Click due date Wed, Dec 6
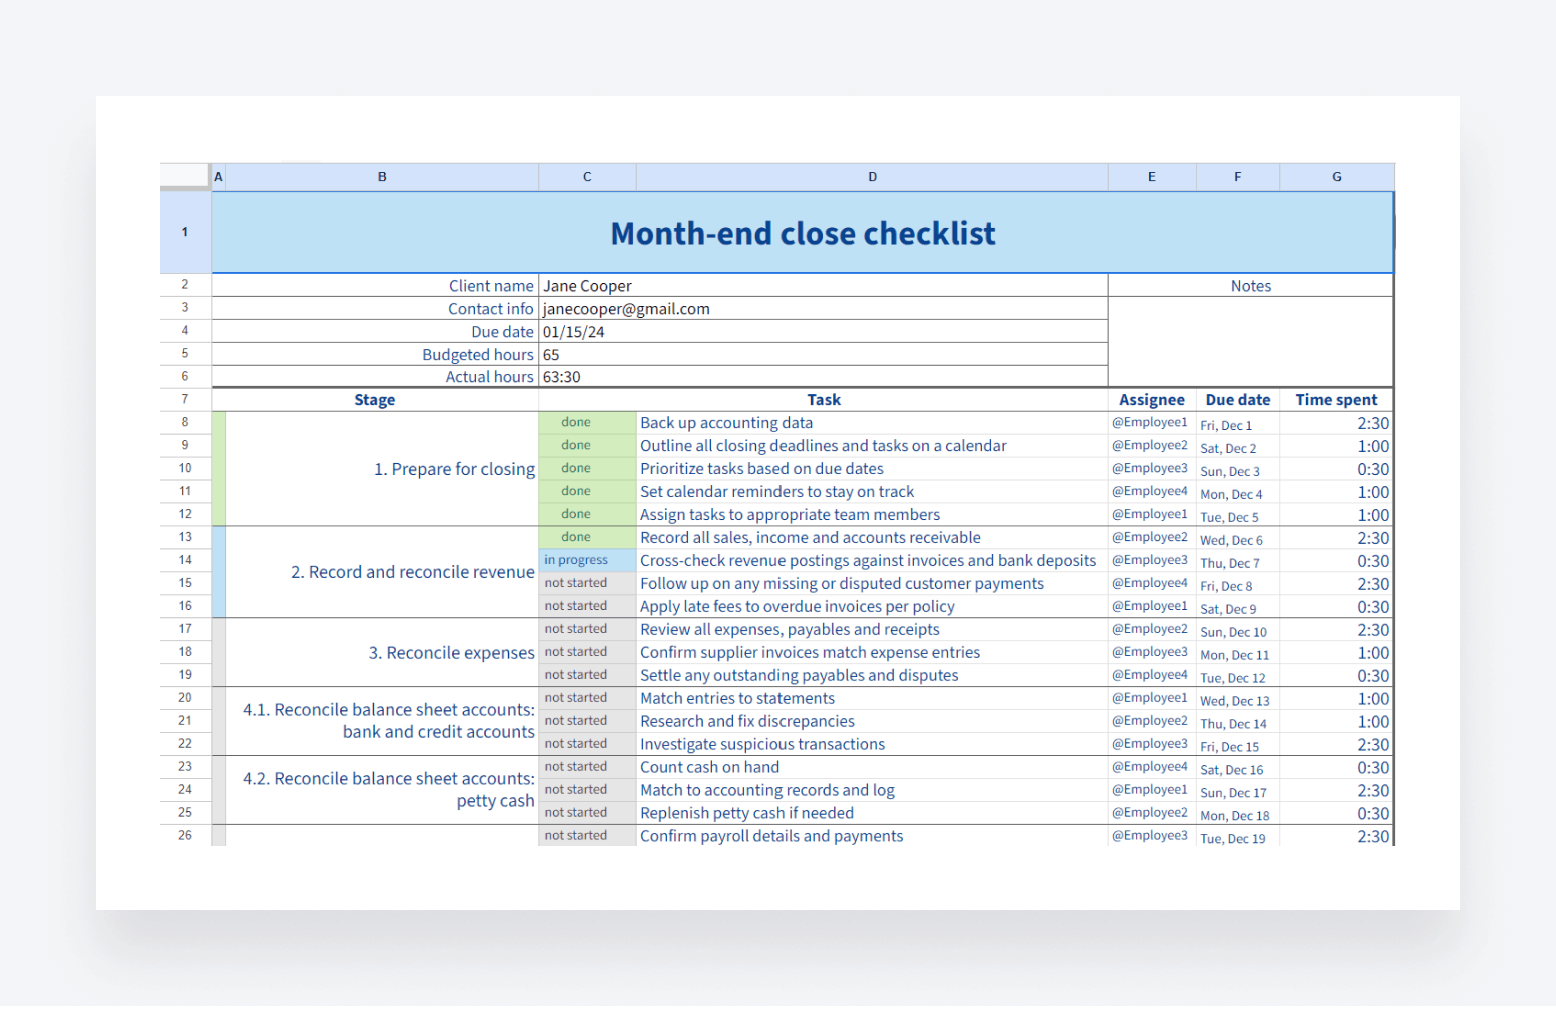Image resolution: width=1556 pixels, height=1018 pixels. (1238, 539)
